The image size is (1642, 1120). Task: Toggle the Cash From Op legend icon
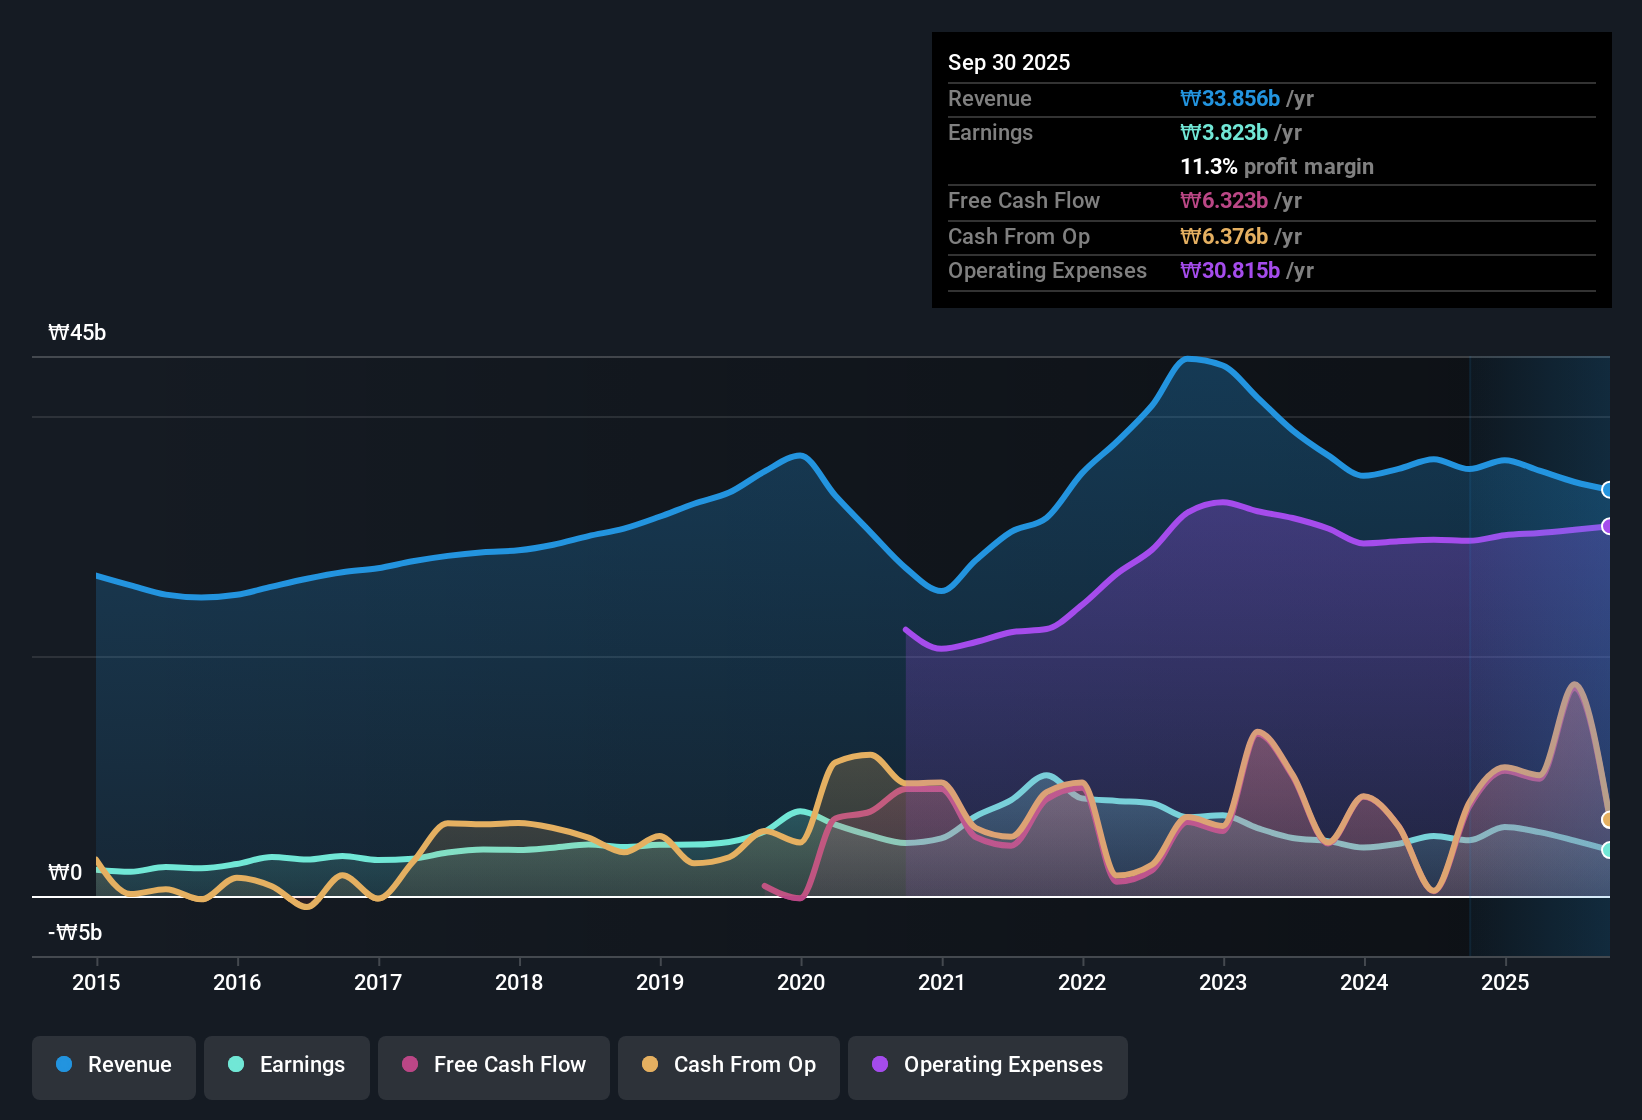coord(648,1065)
